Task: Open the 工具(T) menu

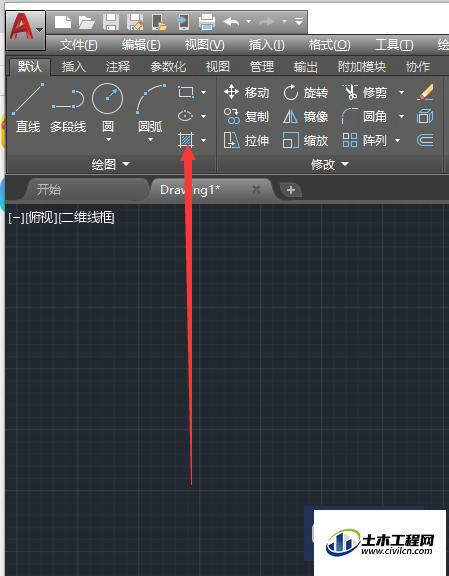Action: [x=394, y=45]
